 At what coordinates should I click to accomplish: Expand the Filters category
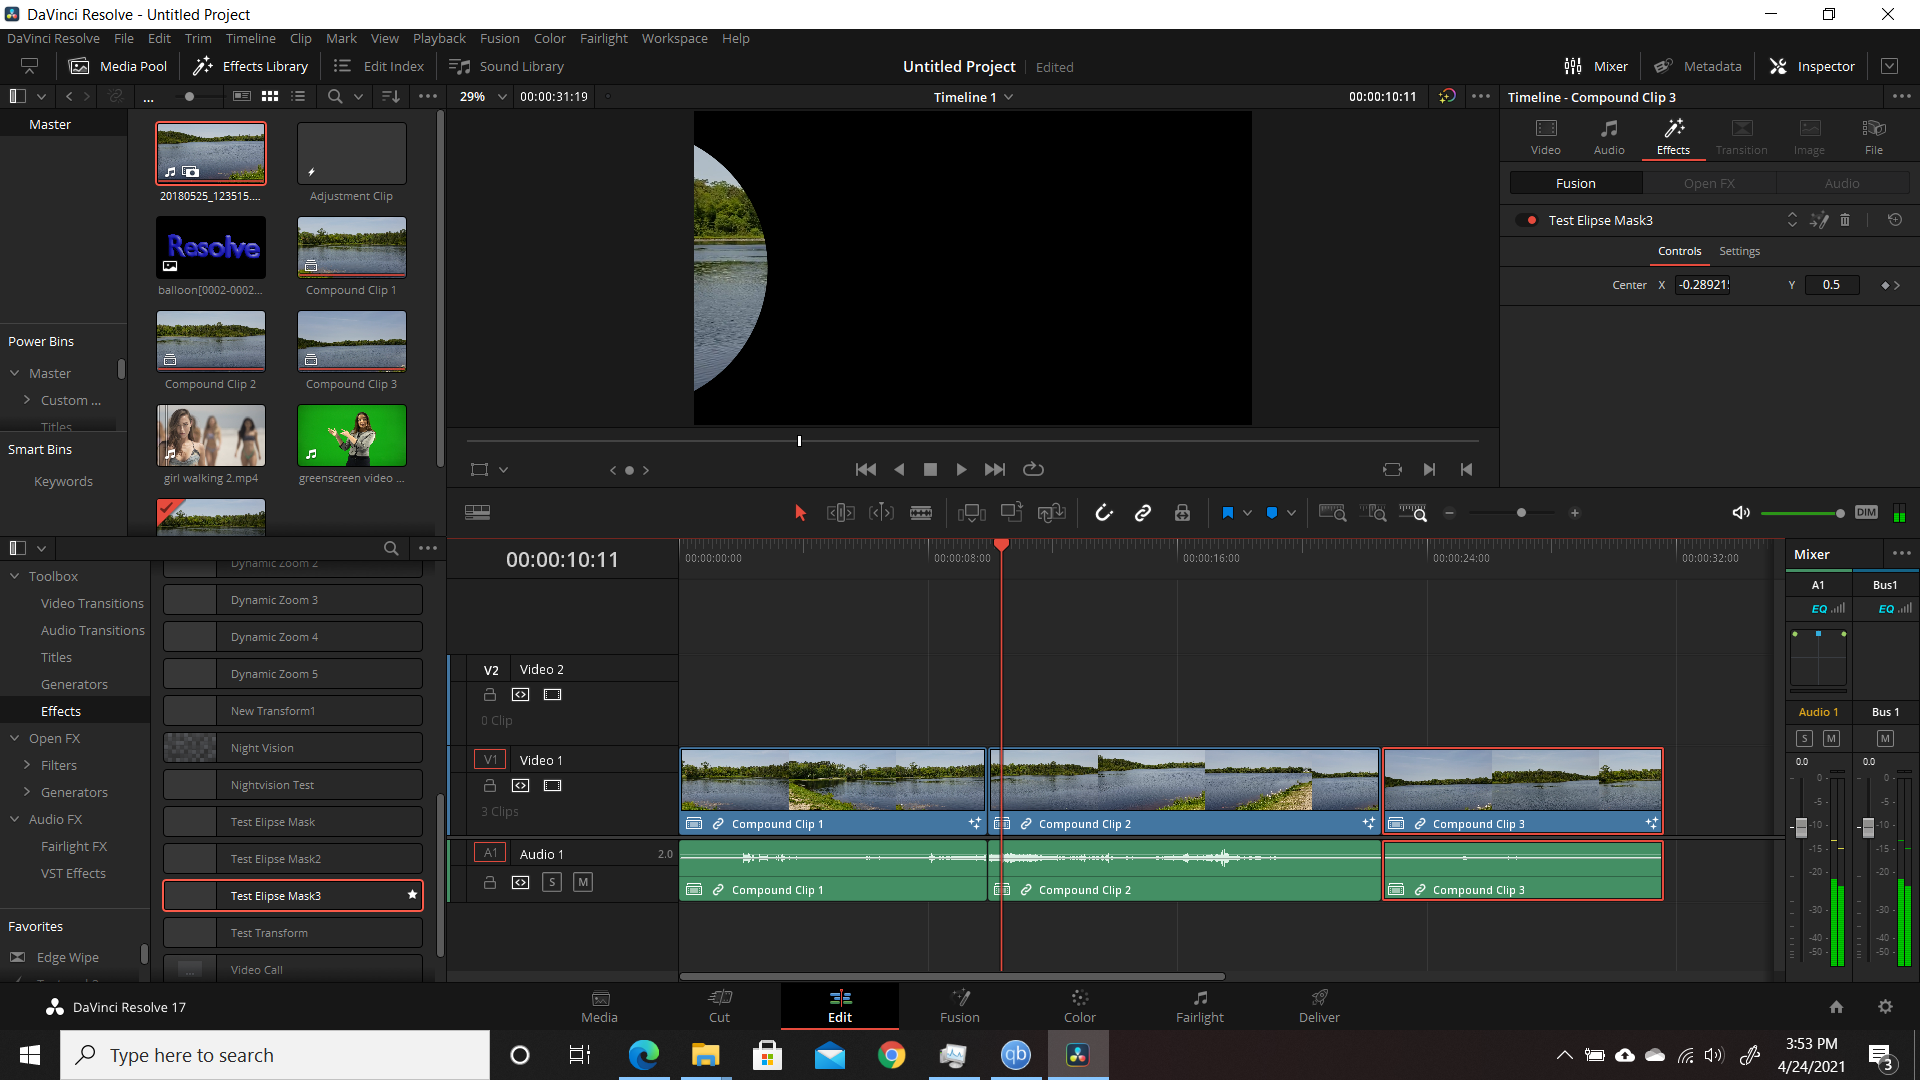(x=27, y=766)
